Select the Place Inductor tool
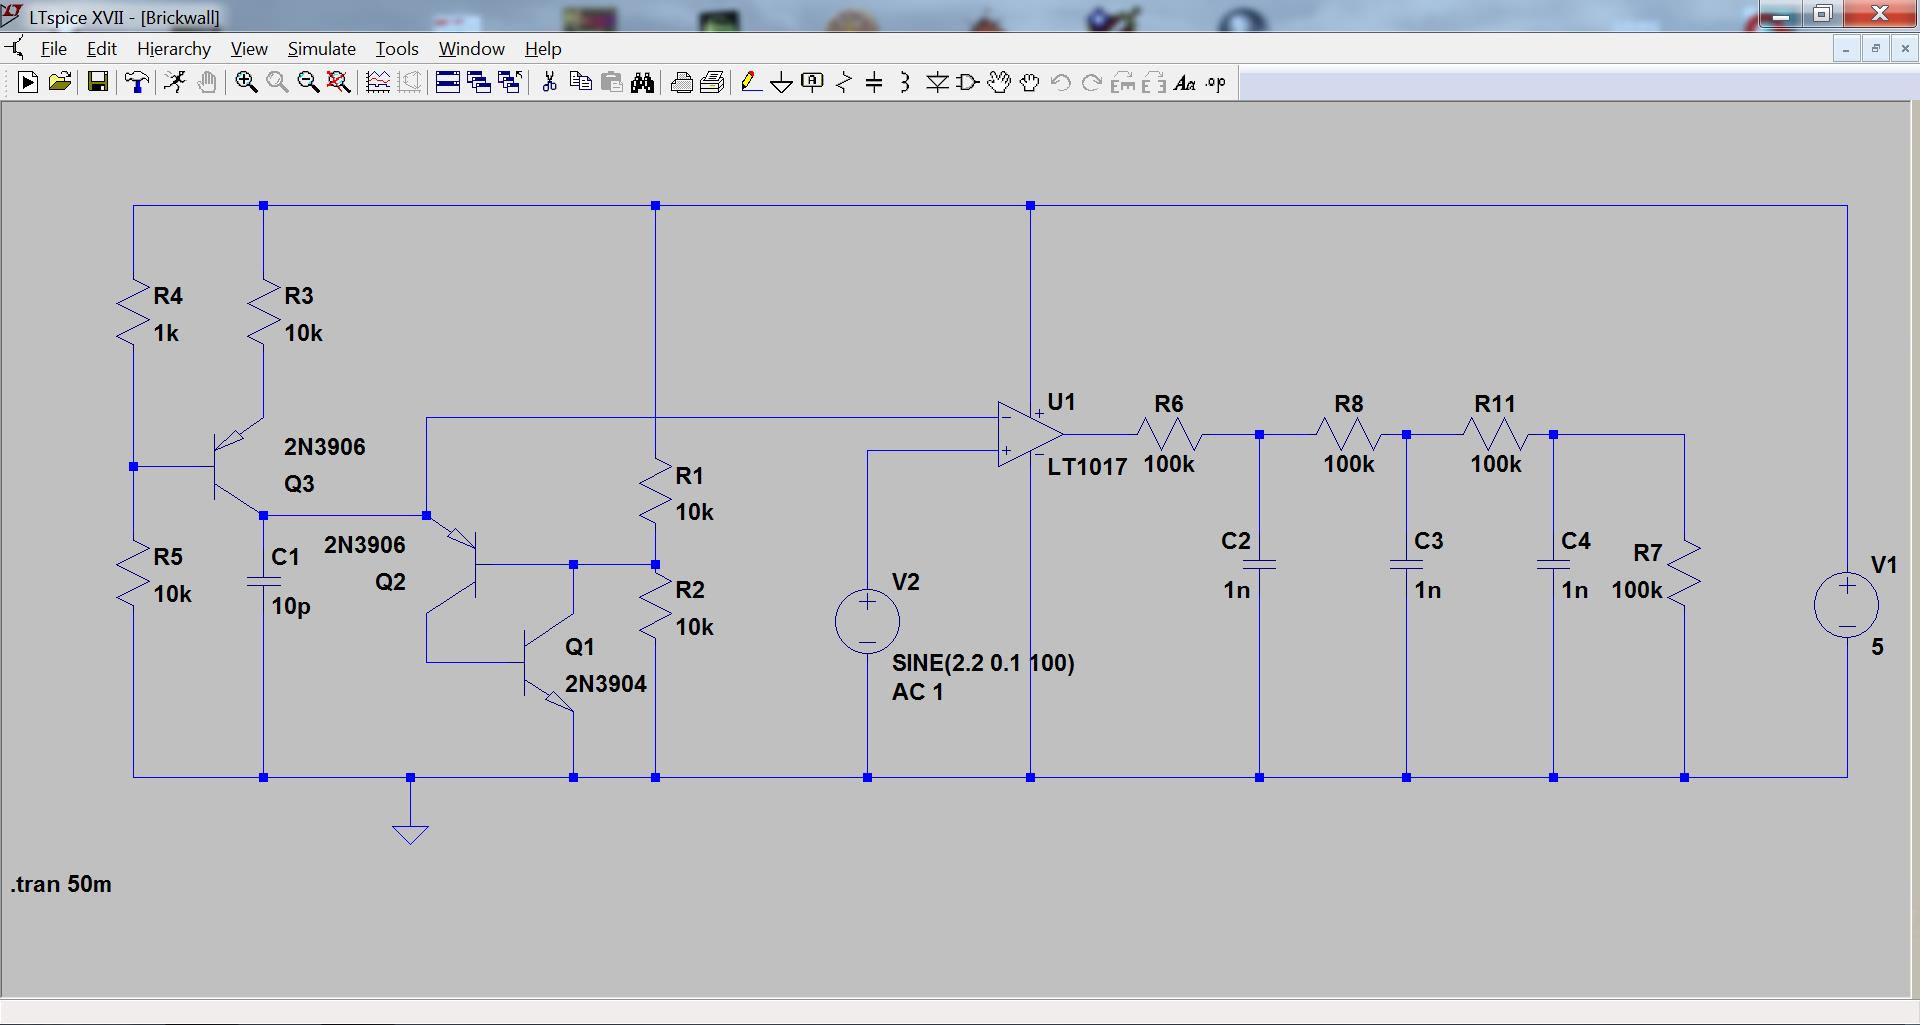 click(905, 83)
